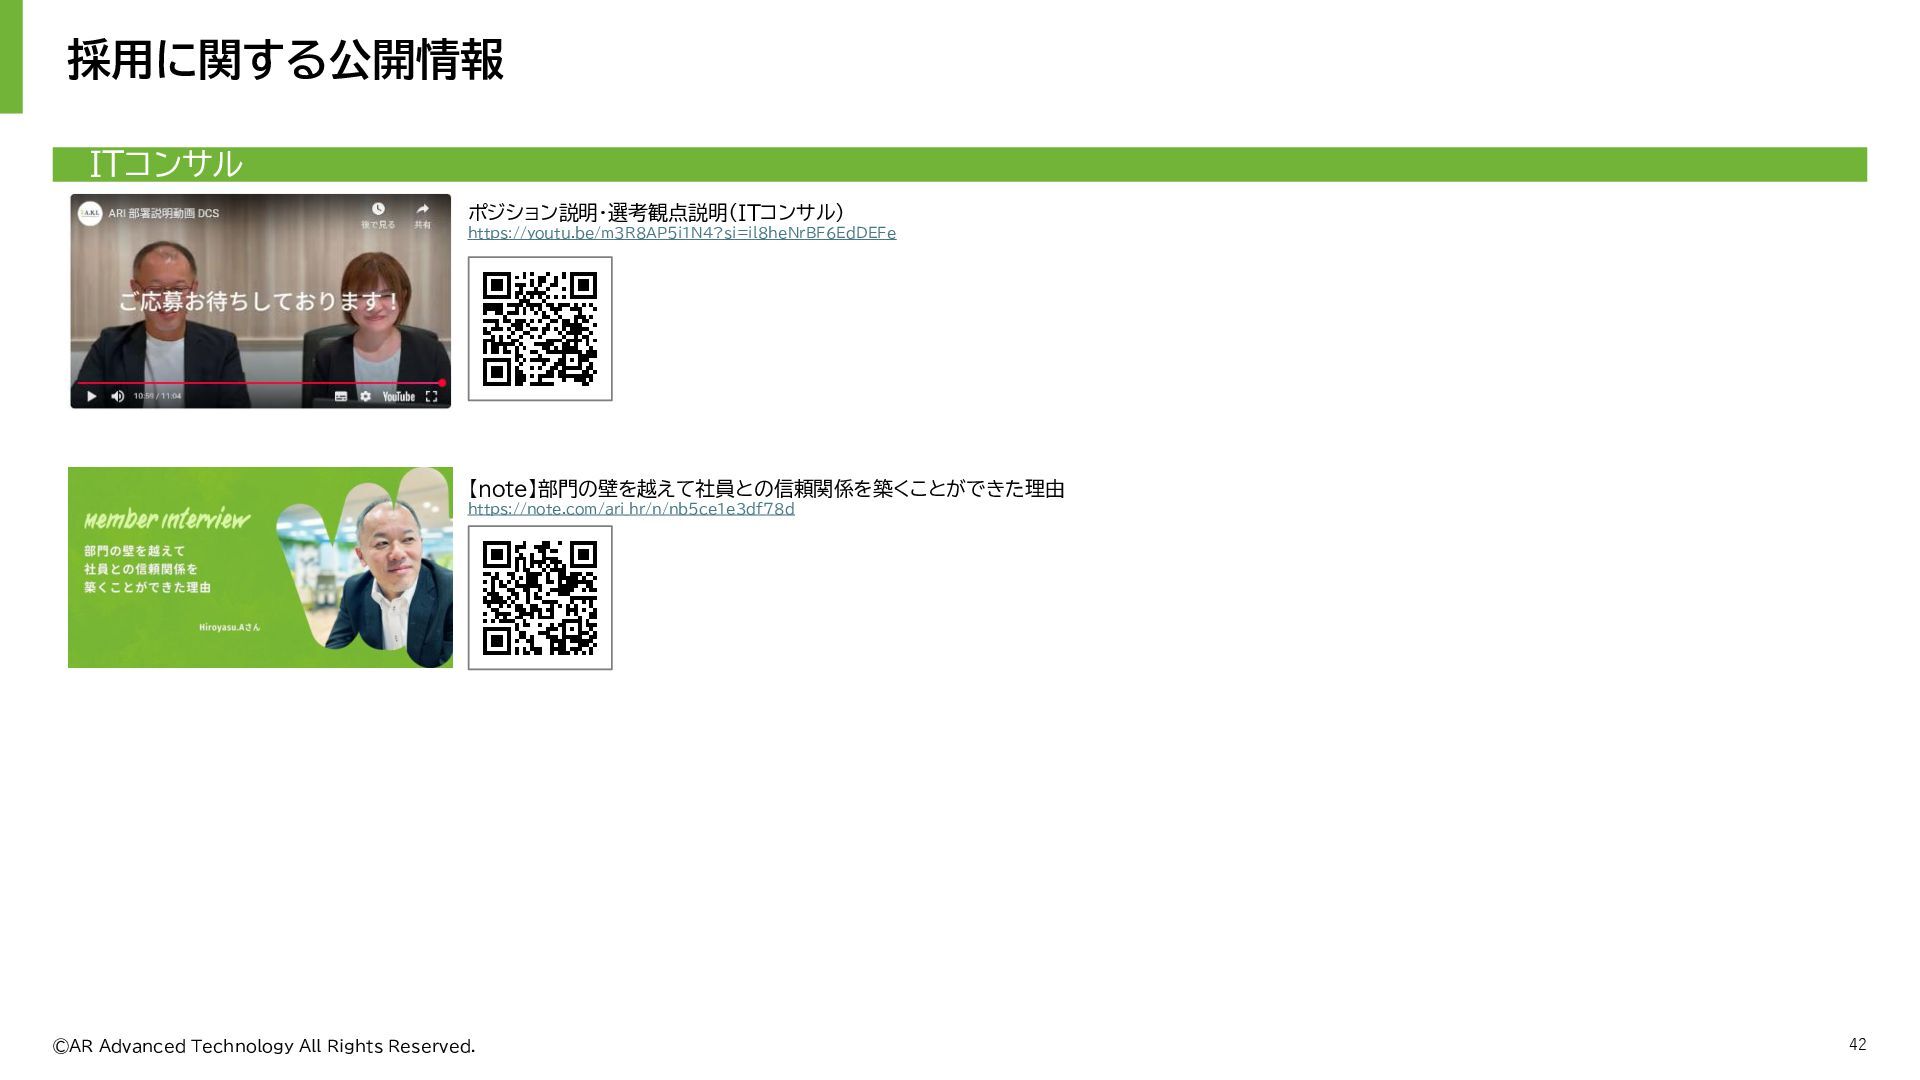Viewport: 1920px width, 1080px height.
Task: Click the ITコンサル section header bar
Action: (959, 164)
